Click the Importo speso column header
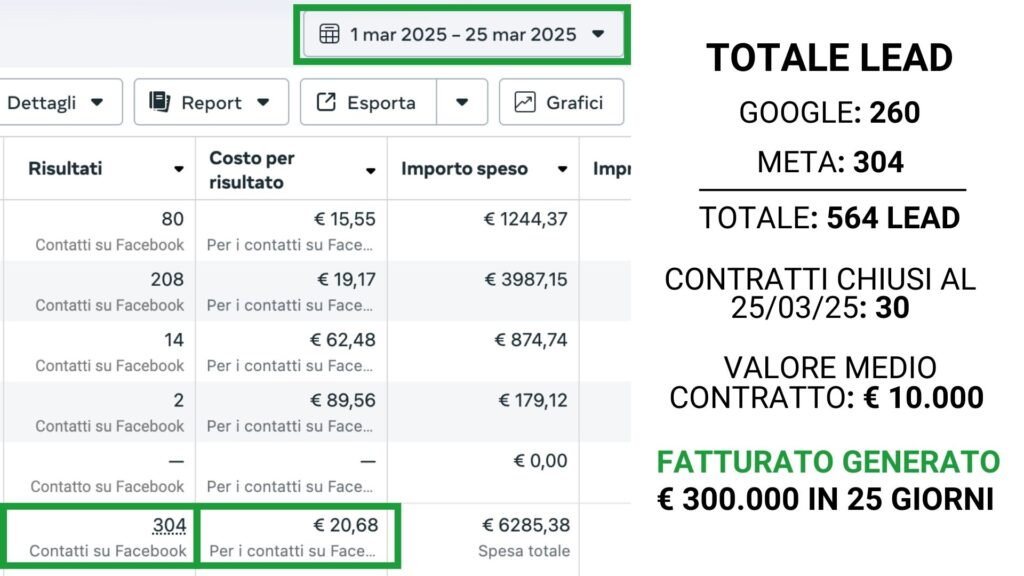The width and height of the screenshot is (1024, 576). [464, 169]
